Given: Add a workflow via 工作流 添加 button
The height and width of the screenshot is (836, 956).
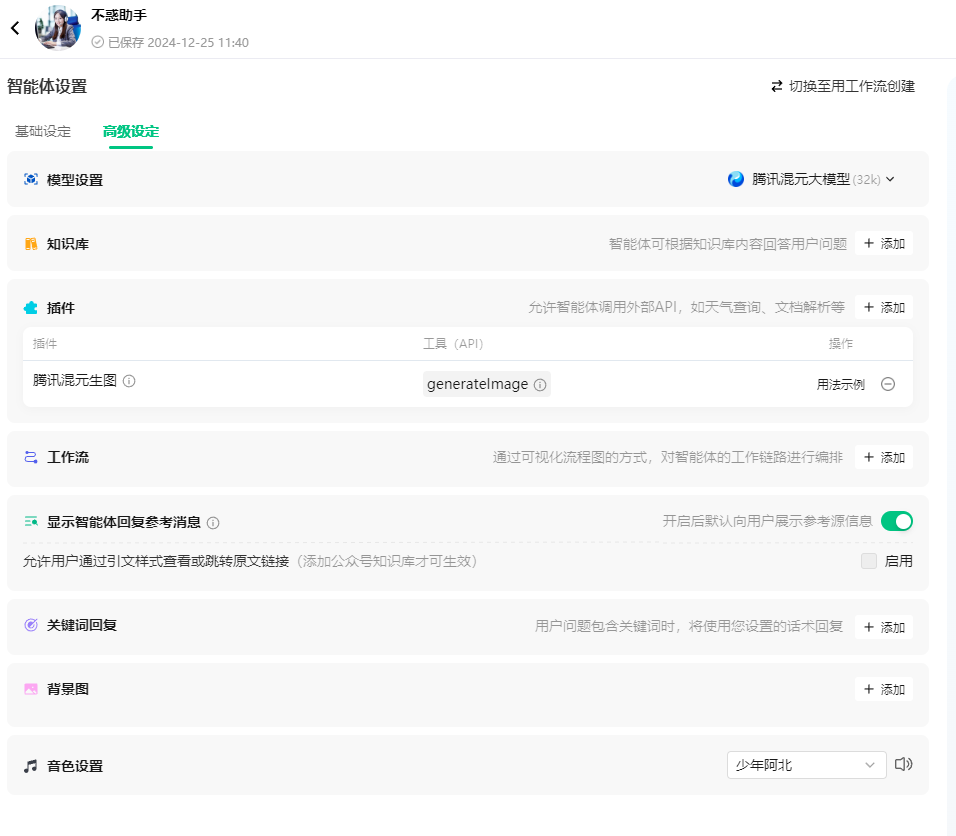Looking at the screenshot, I should [884, 457].
